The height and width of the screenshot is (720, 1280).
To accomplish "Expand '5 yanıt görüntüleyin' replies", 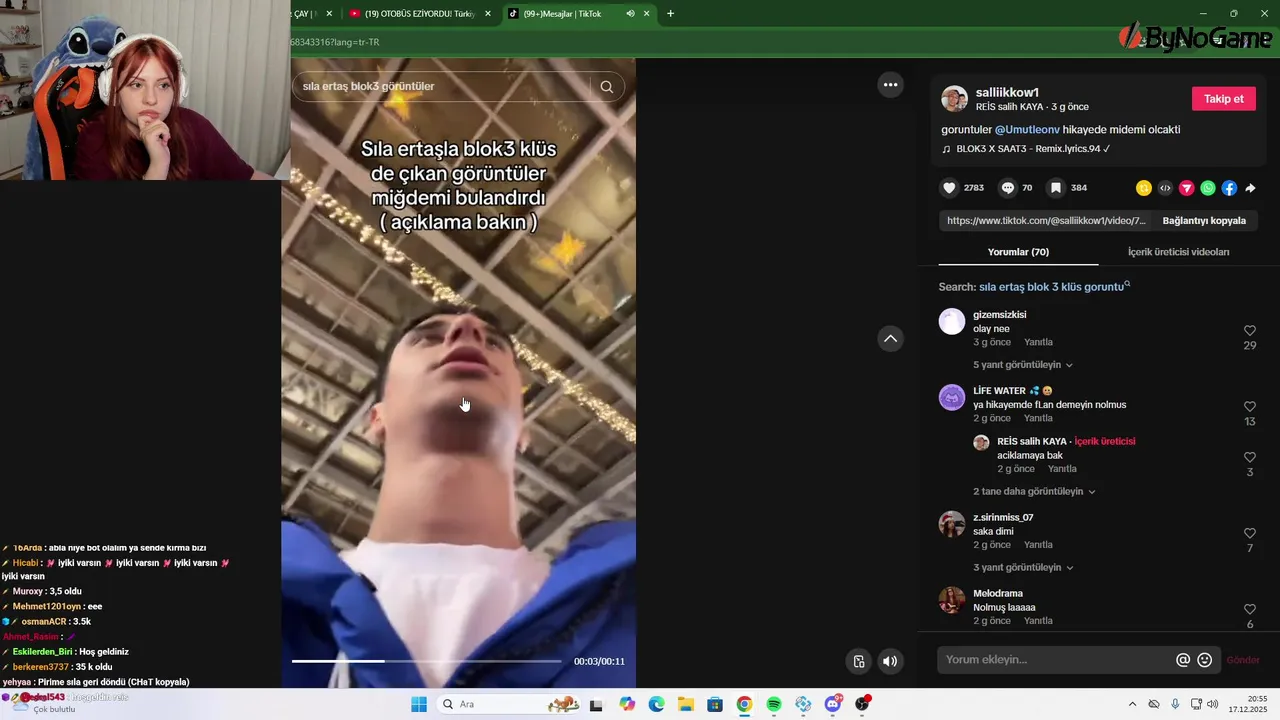I will (x=1023, y=365).
